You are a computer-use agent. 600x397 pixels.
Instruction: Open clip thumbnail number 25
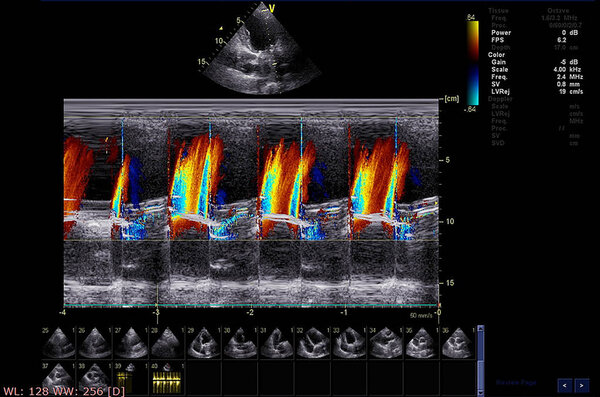coord(59,343)
